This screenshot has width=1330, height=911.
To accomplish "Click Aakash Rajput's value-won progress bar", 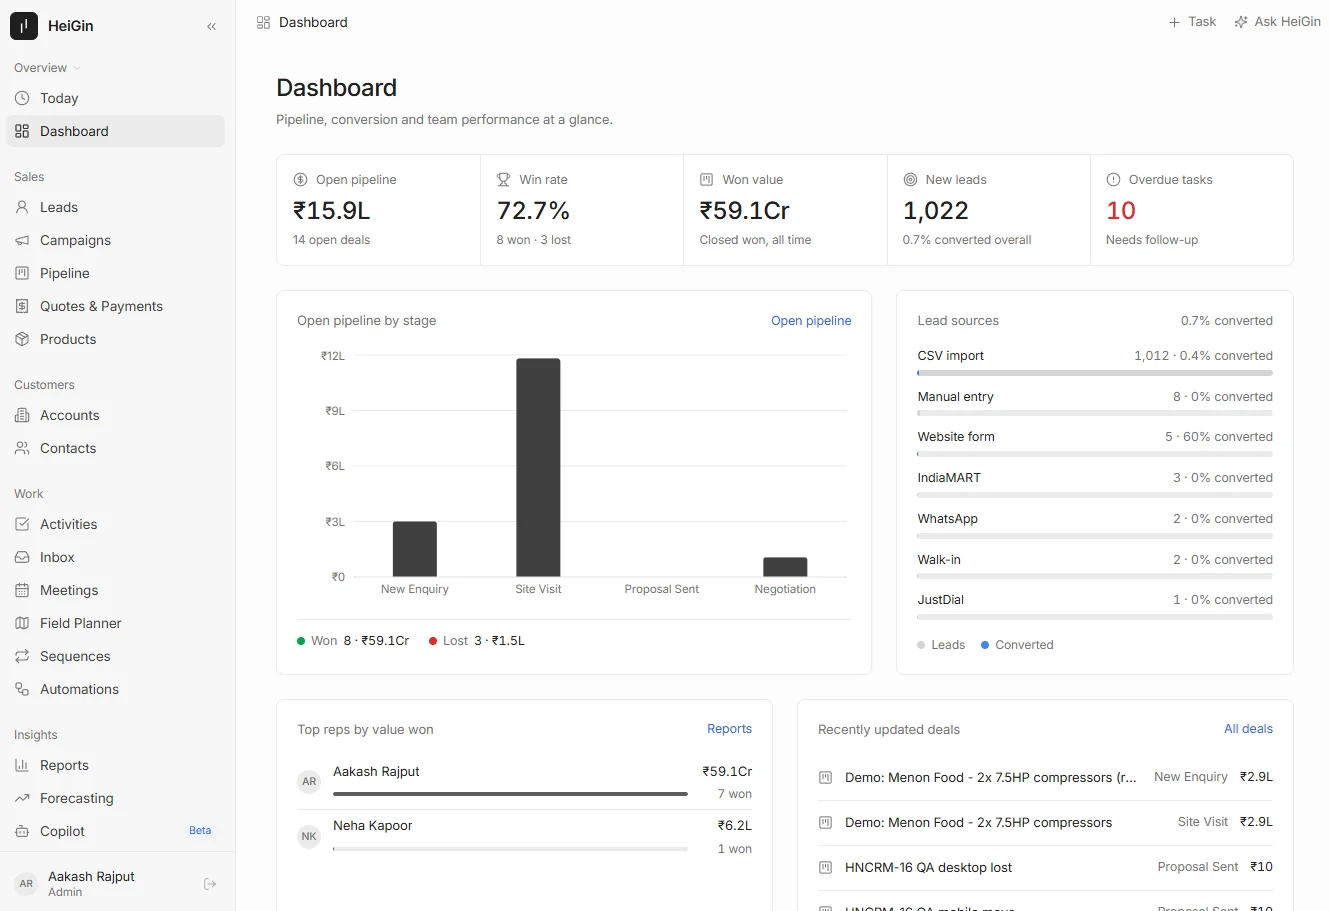I will 510,794.
